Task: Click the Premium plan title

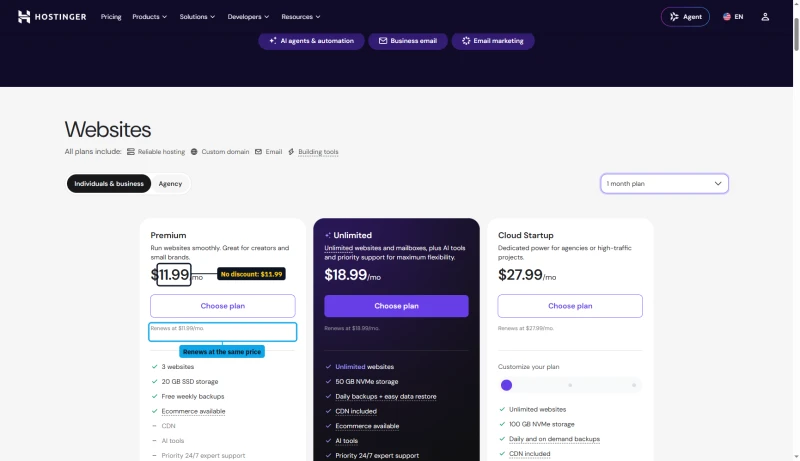Action: 168,235
